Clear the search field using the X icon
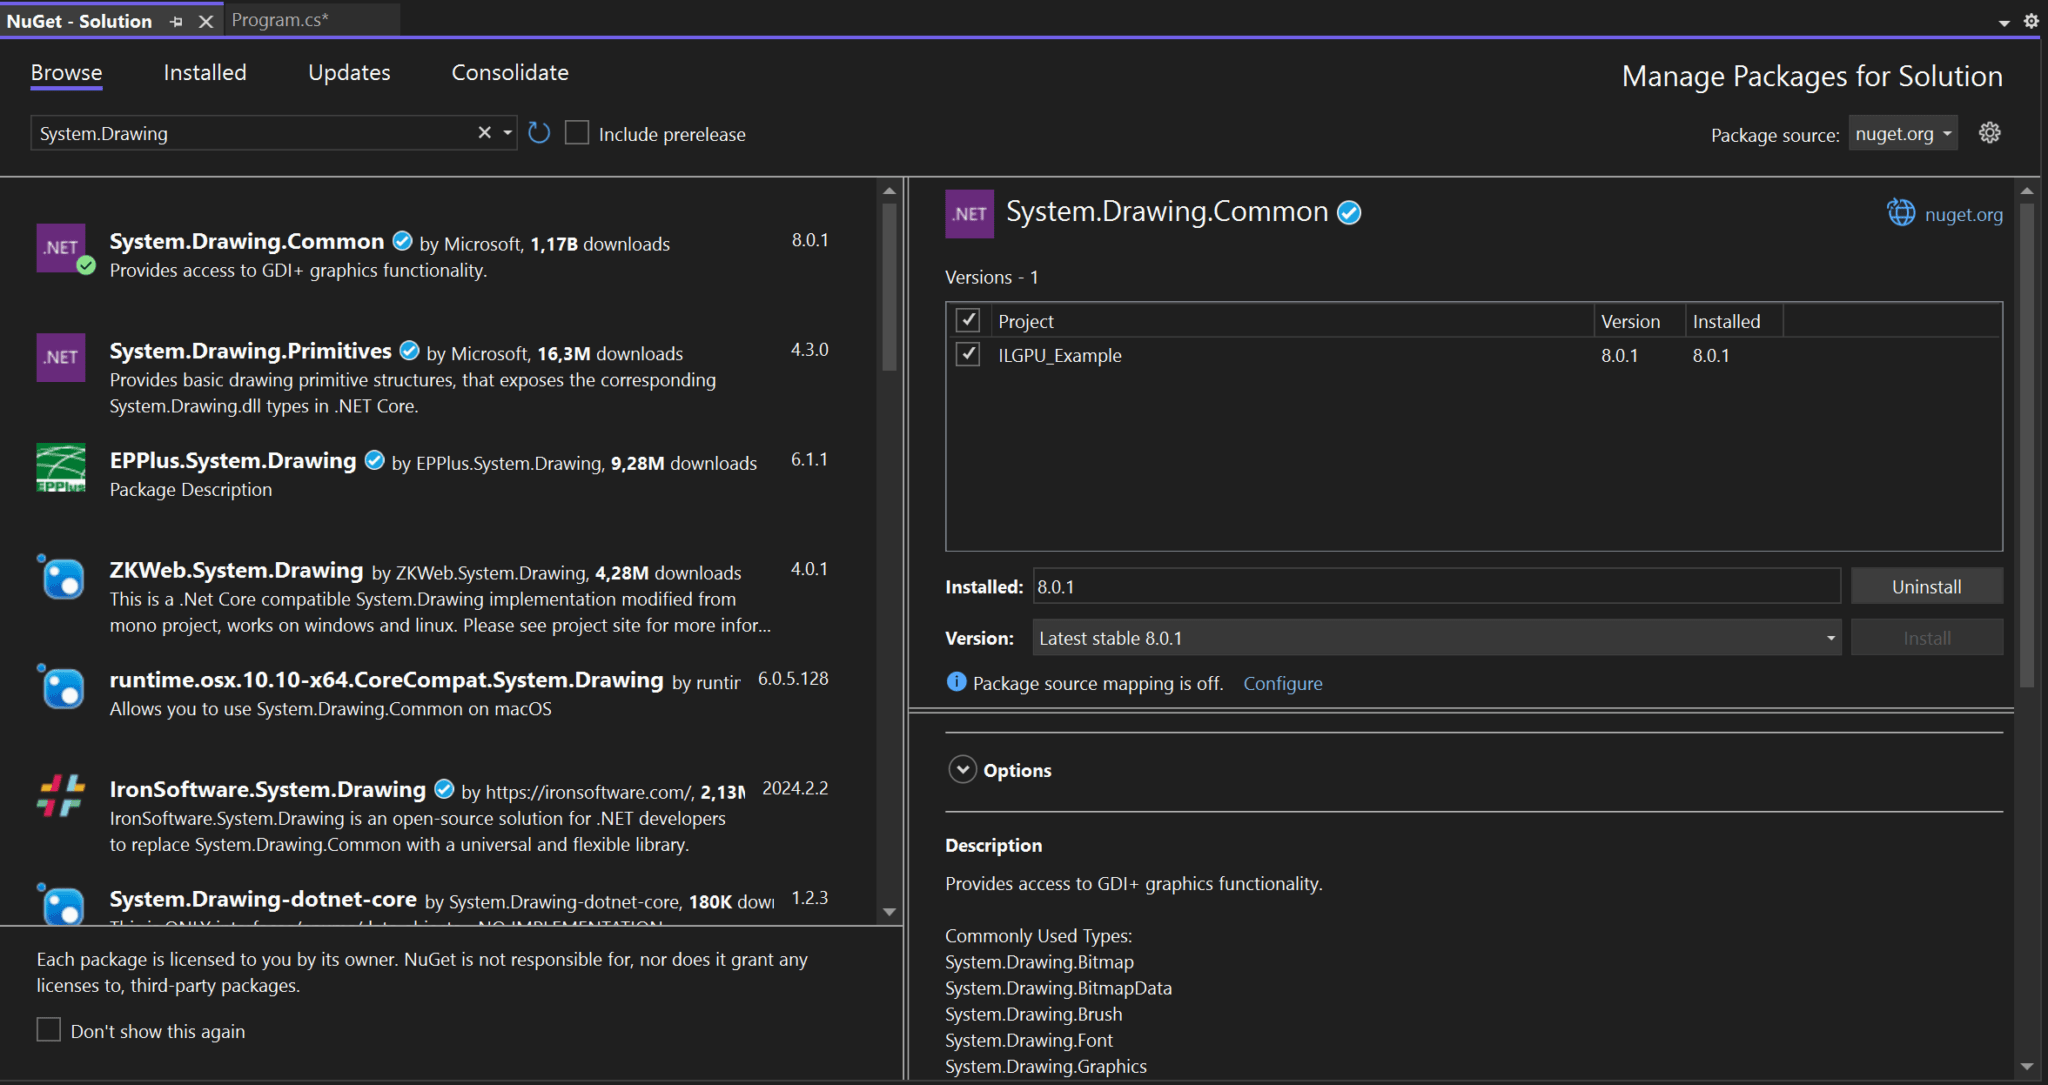The image size is (2048, 1085). [x=484, y=132]
